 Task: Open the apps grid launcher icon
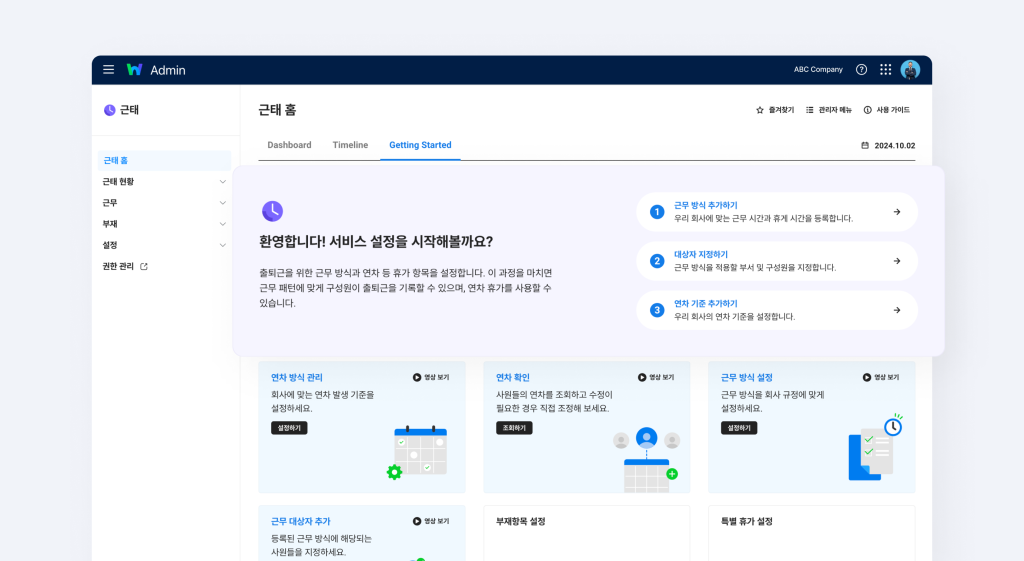tap(886, 70)
